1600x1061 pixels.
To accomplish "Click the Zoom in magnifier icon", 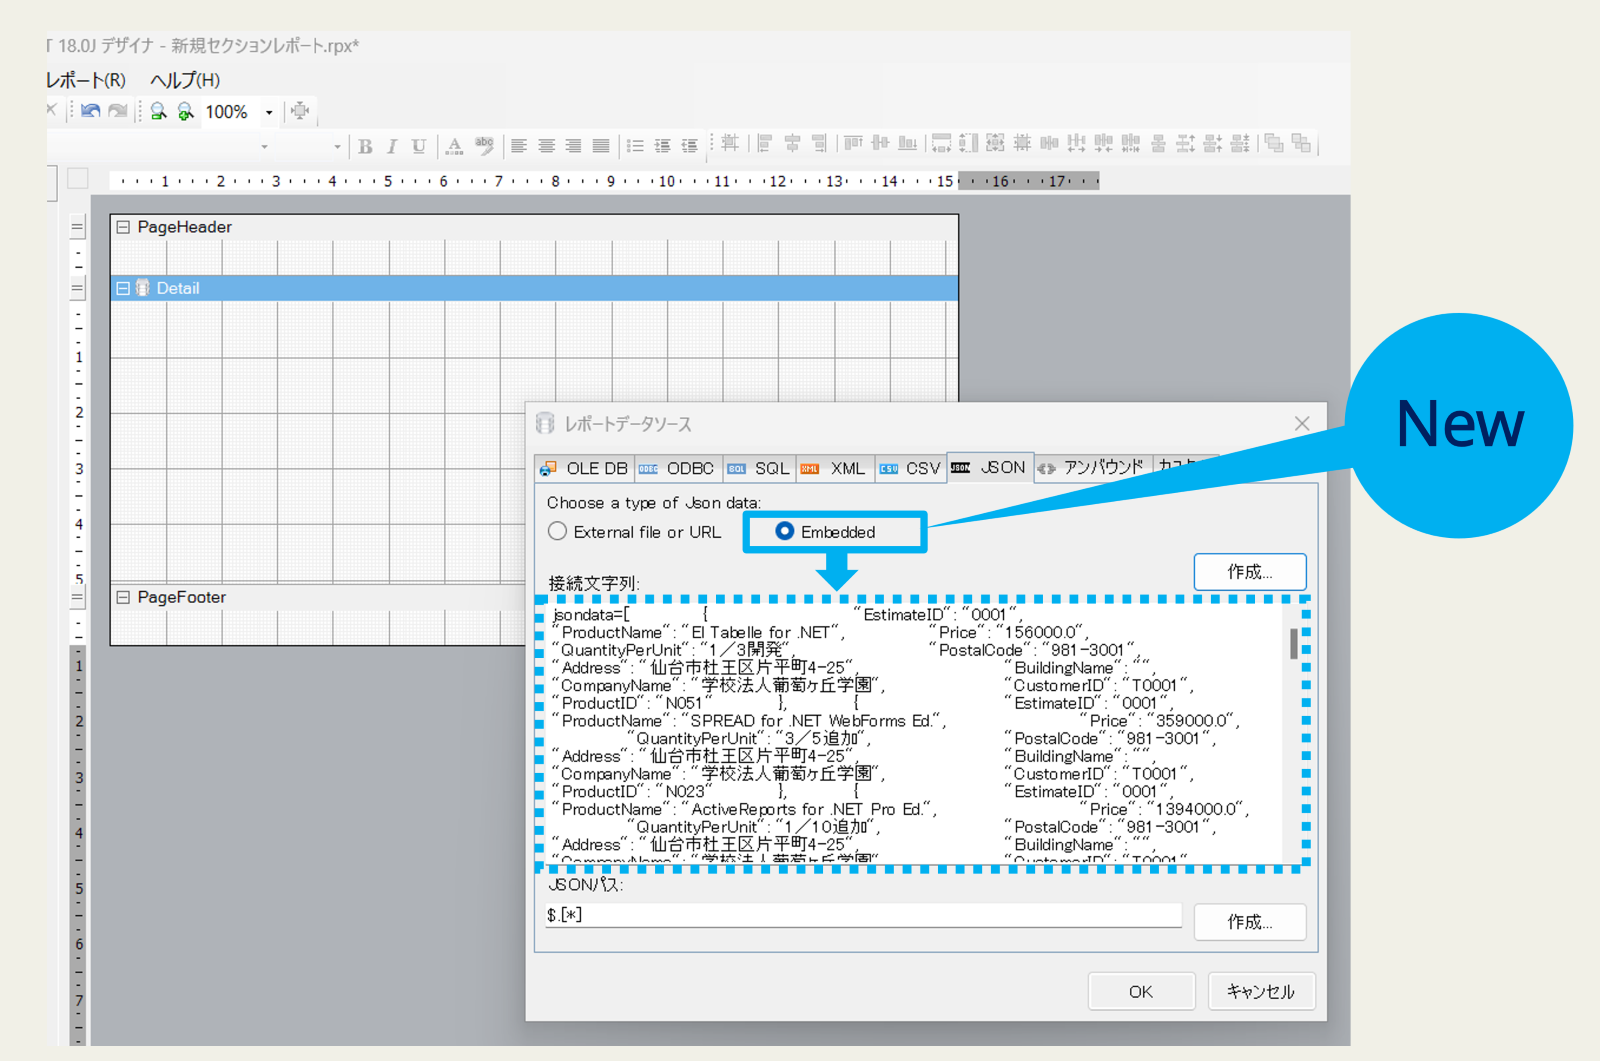I will click(x=185, y=111).
